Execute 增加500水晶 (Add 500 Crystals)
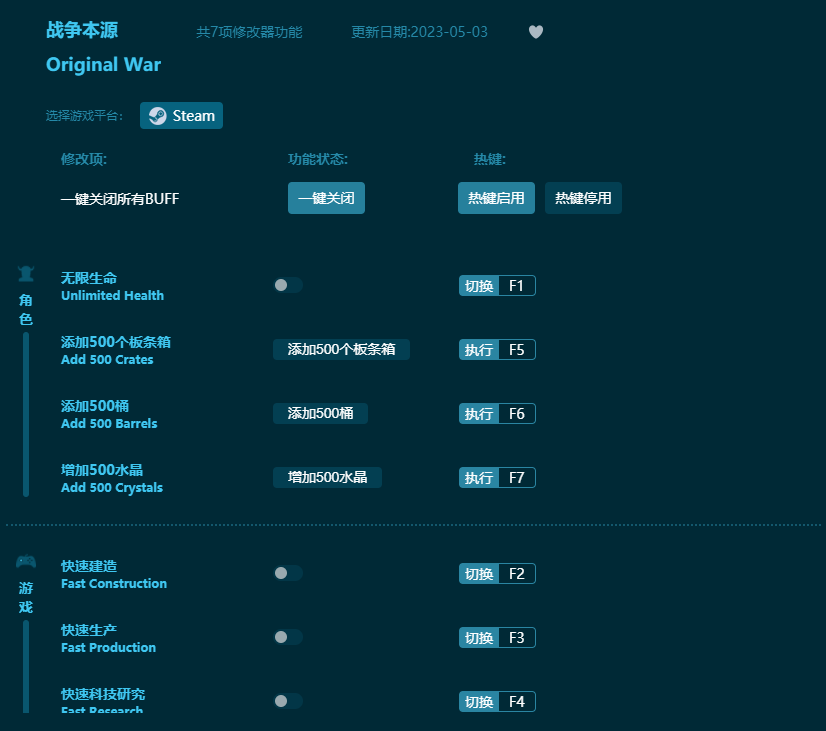Image resolution: width=826 pixels, height=731 pixels. [x=326, y=477]
